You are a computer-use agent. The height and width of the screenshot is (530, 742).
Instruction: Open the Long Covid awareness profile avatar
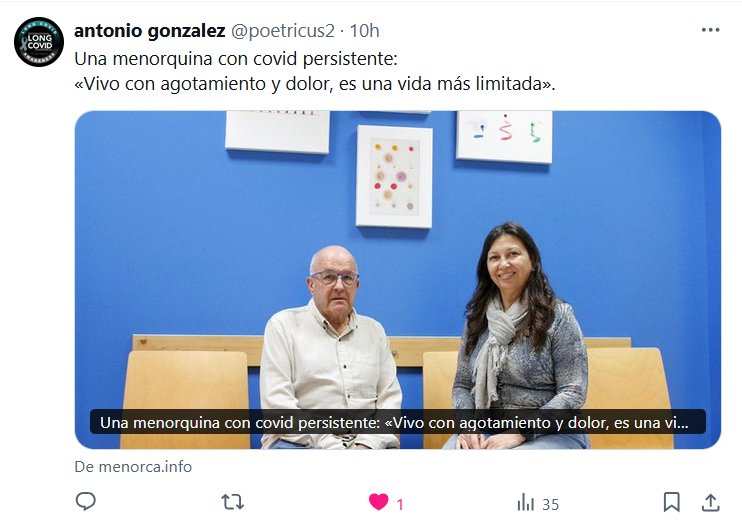(x=39, y=42)
